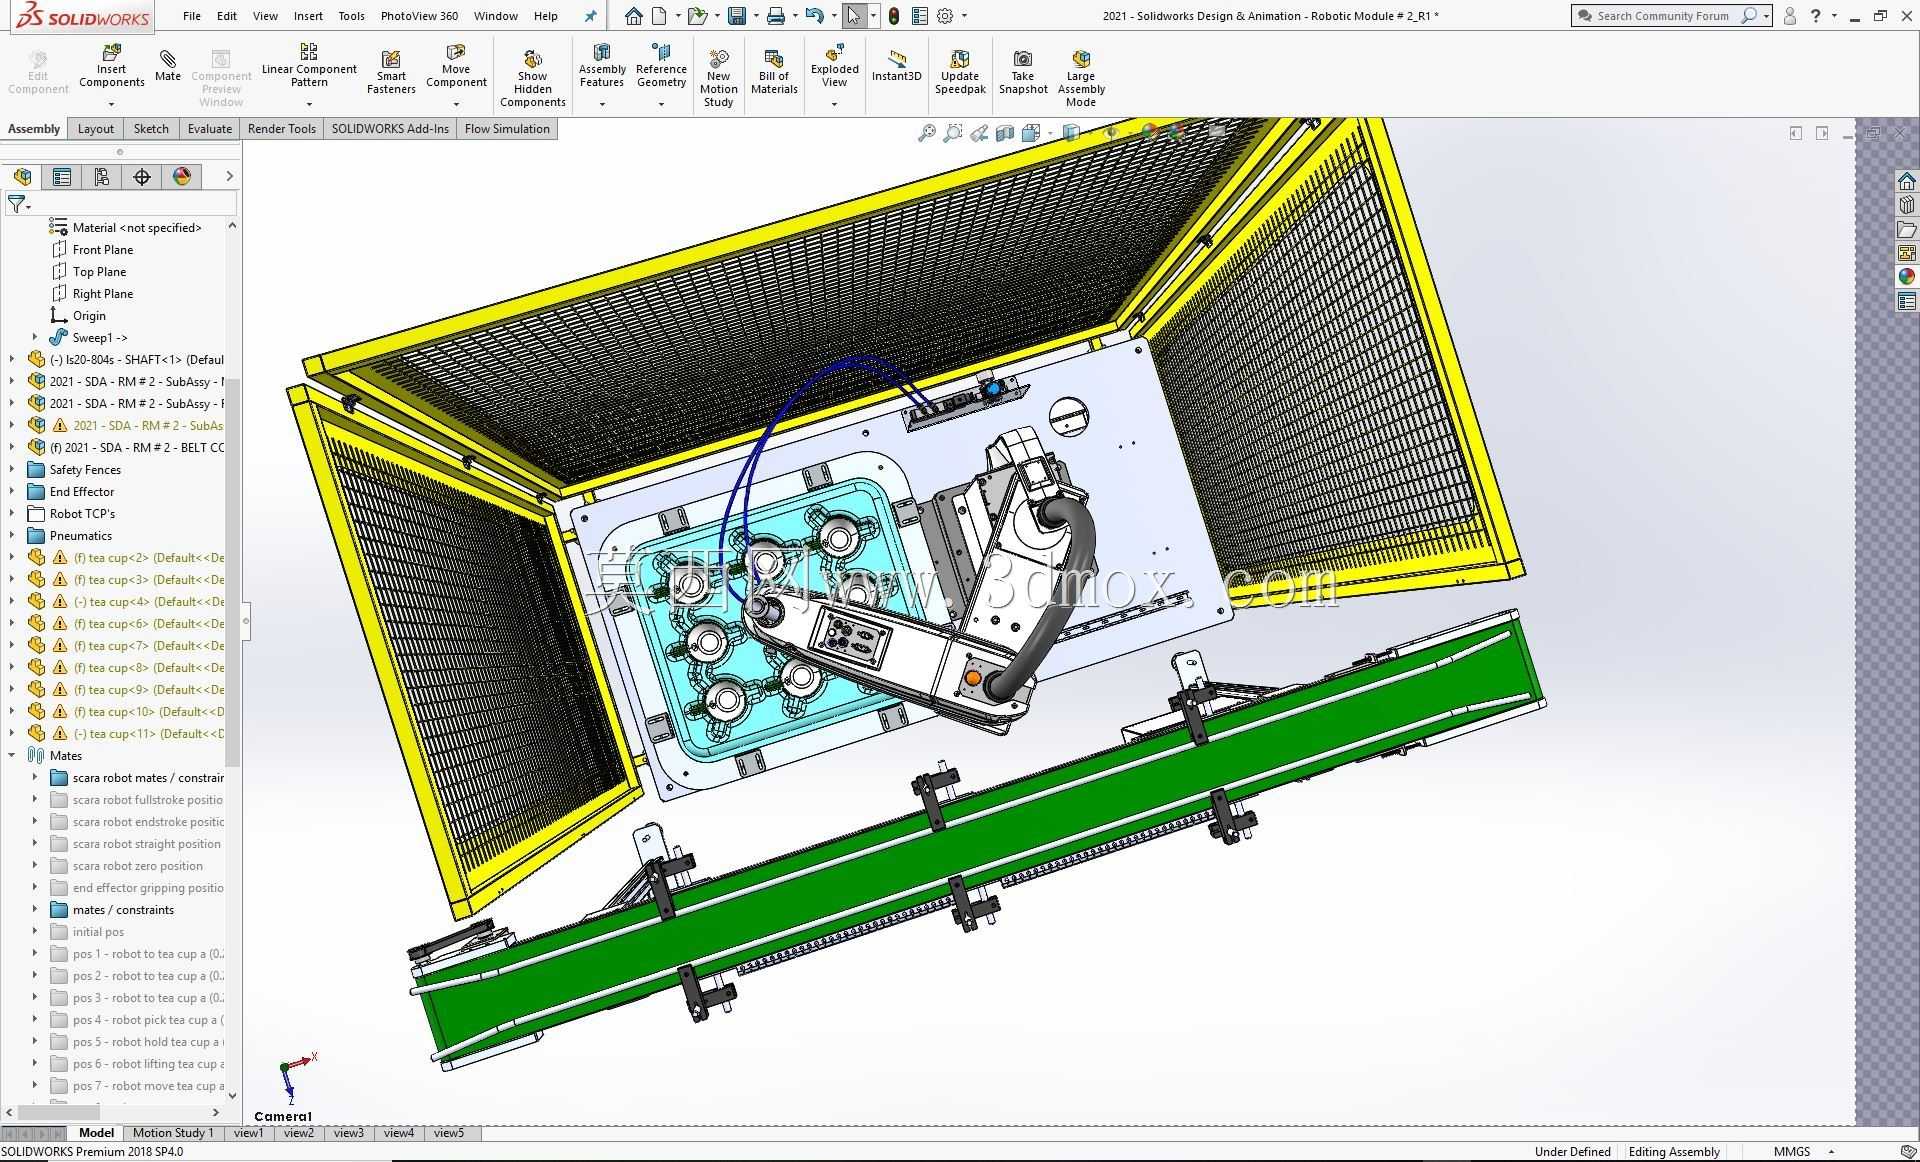
Task: Toggle the Select cursor tool
Action: [854, 16]
